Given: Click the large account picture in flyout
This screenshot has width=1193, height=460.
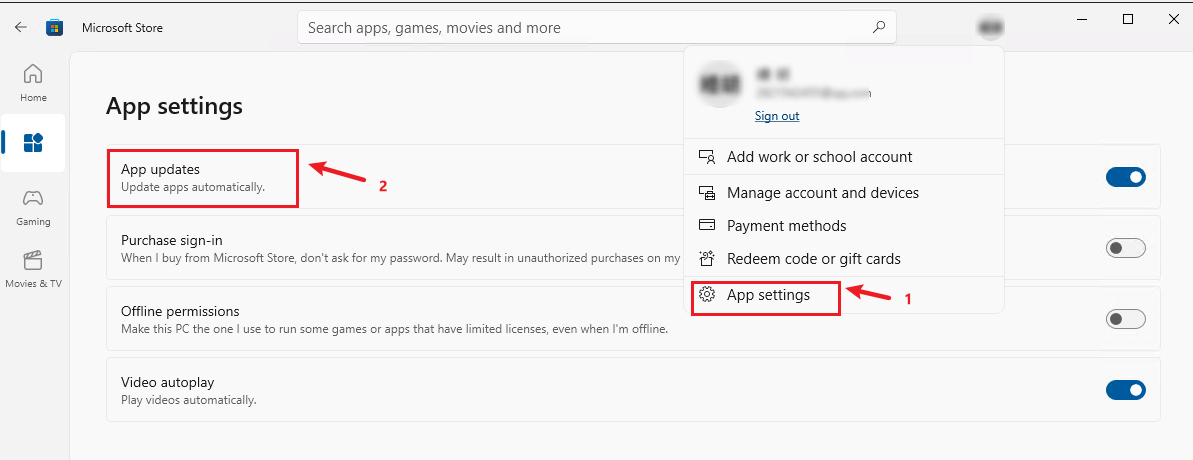Looking at the screenshot, I should [721, 84].
